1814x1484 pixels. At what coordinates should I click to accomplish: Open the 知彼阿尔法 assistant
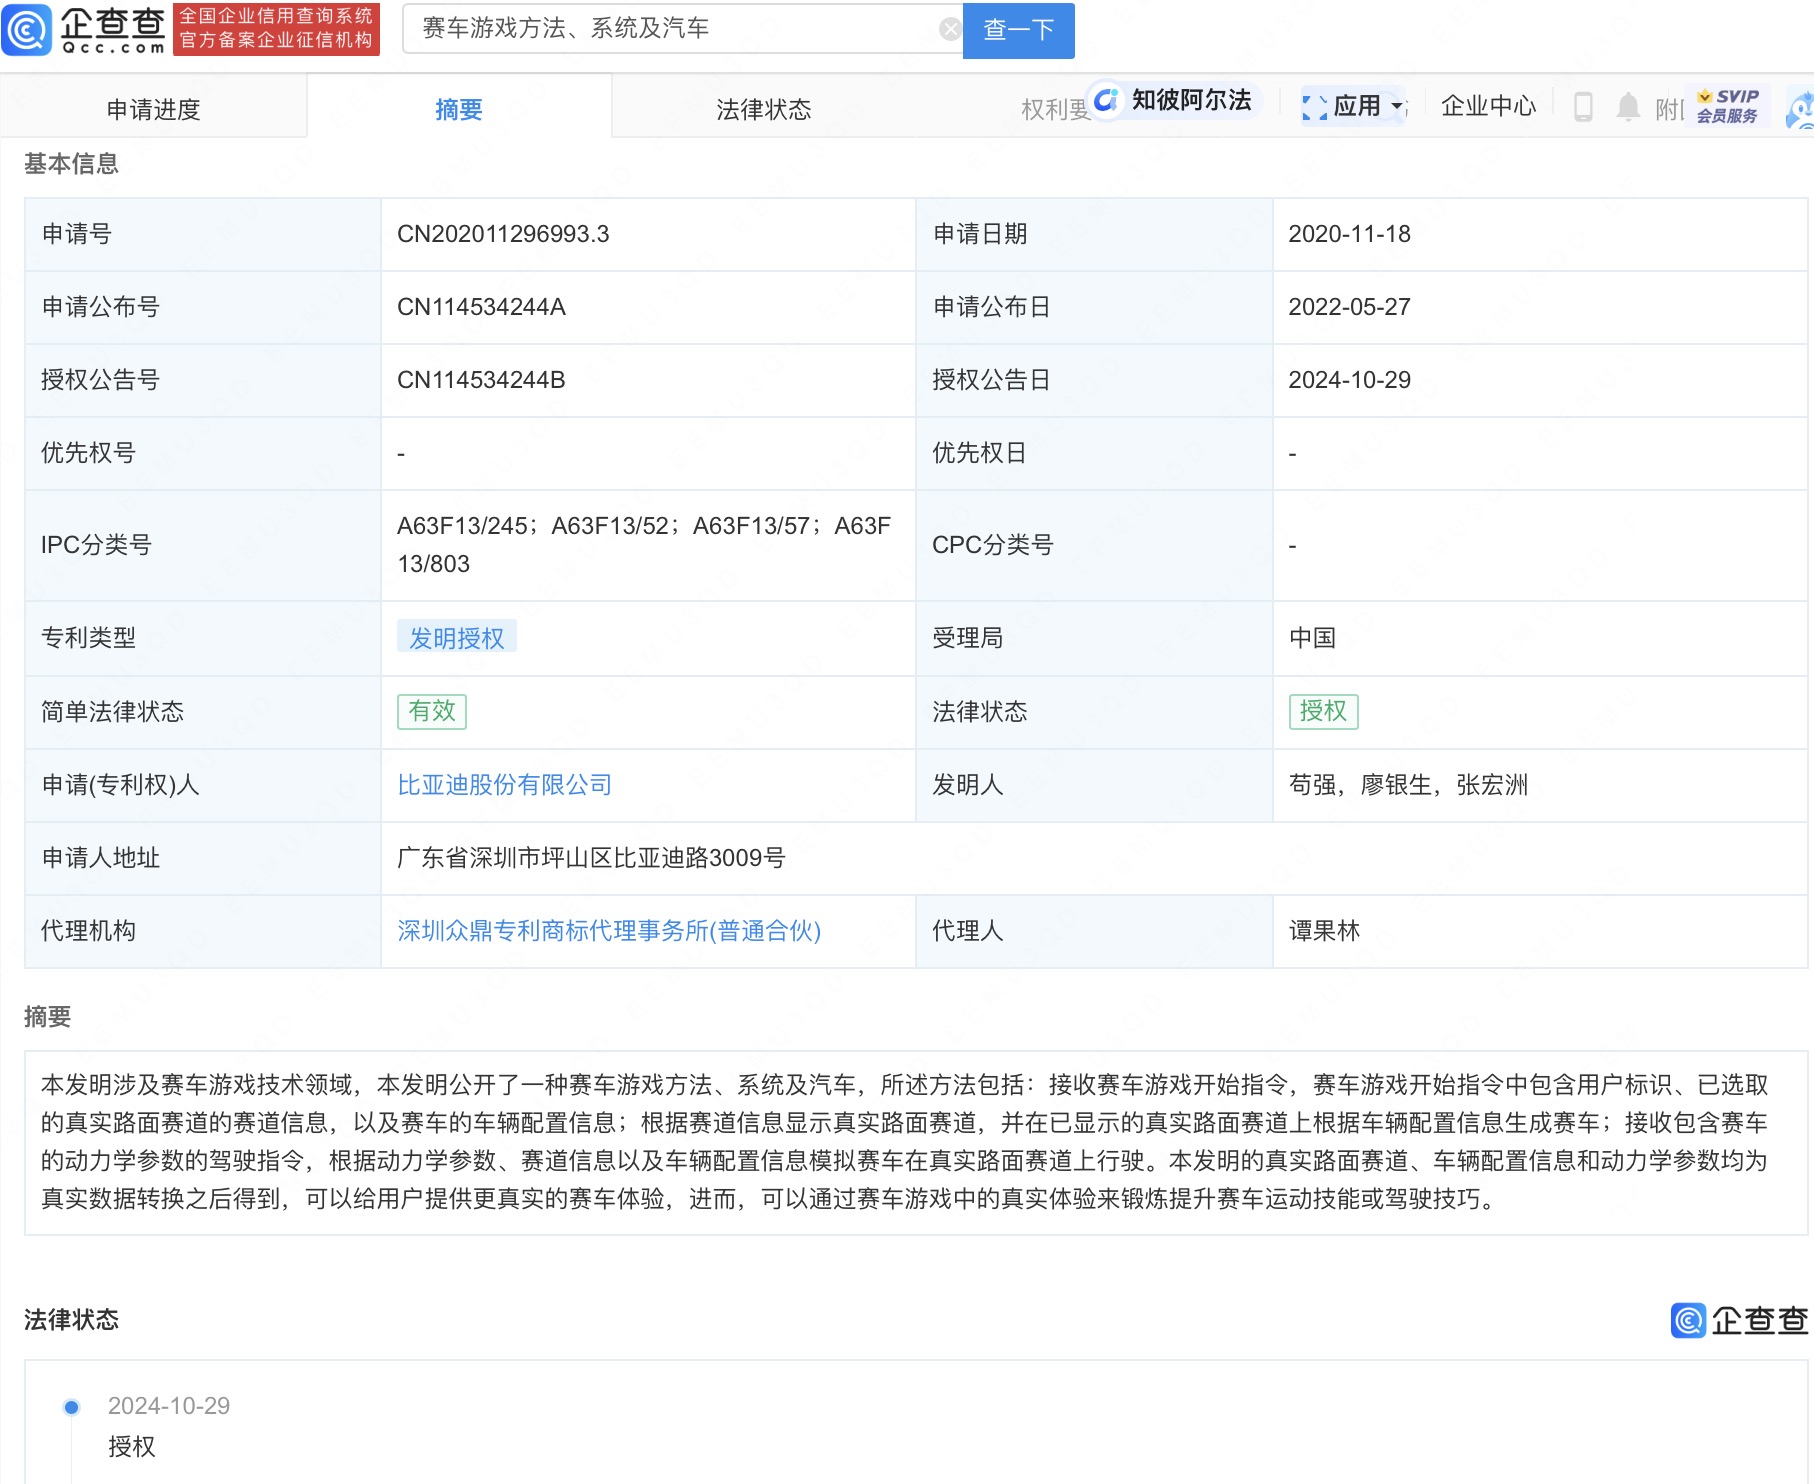1173,100
